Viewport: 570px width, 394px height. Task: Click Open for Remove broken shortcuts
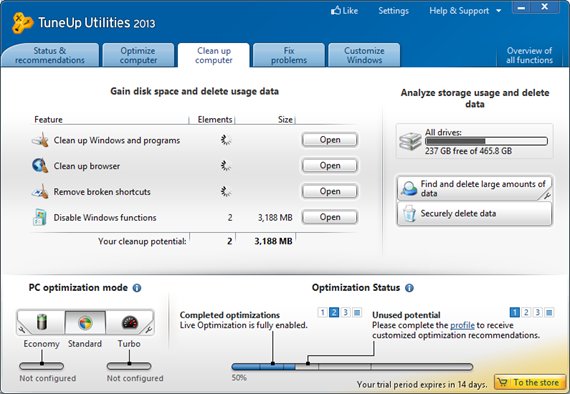point(330,192)
